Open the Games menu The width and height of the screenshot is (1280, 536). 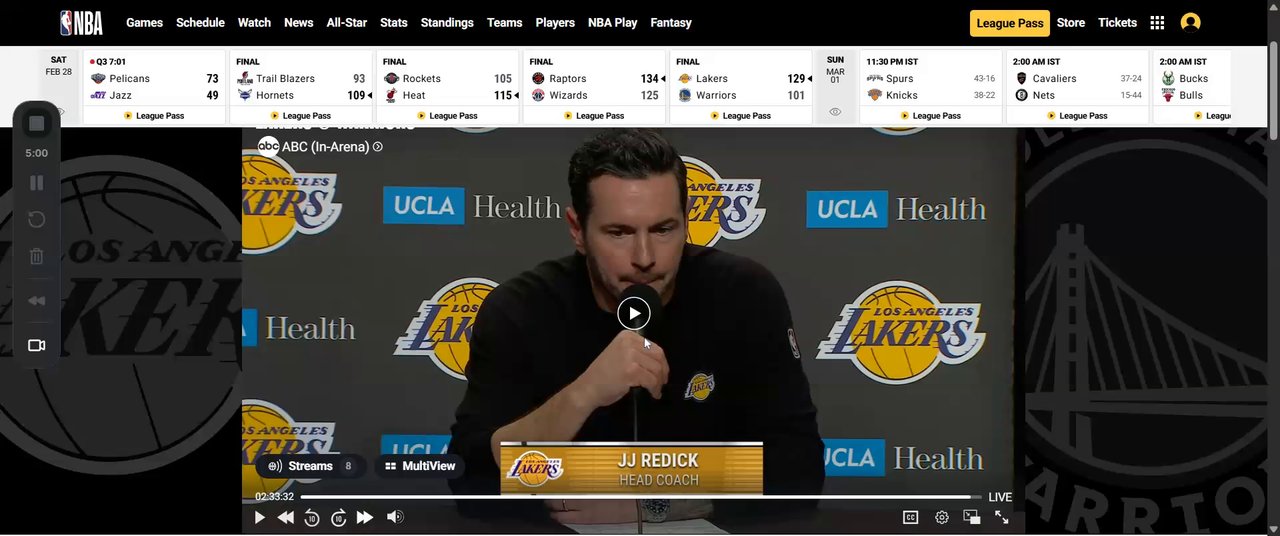click(144, 23)
